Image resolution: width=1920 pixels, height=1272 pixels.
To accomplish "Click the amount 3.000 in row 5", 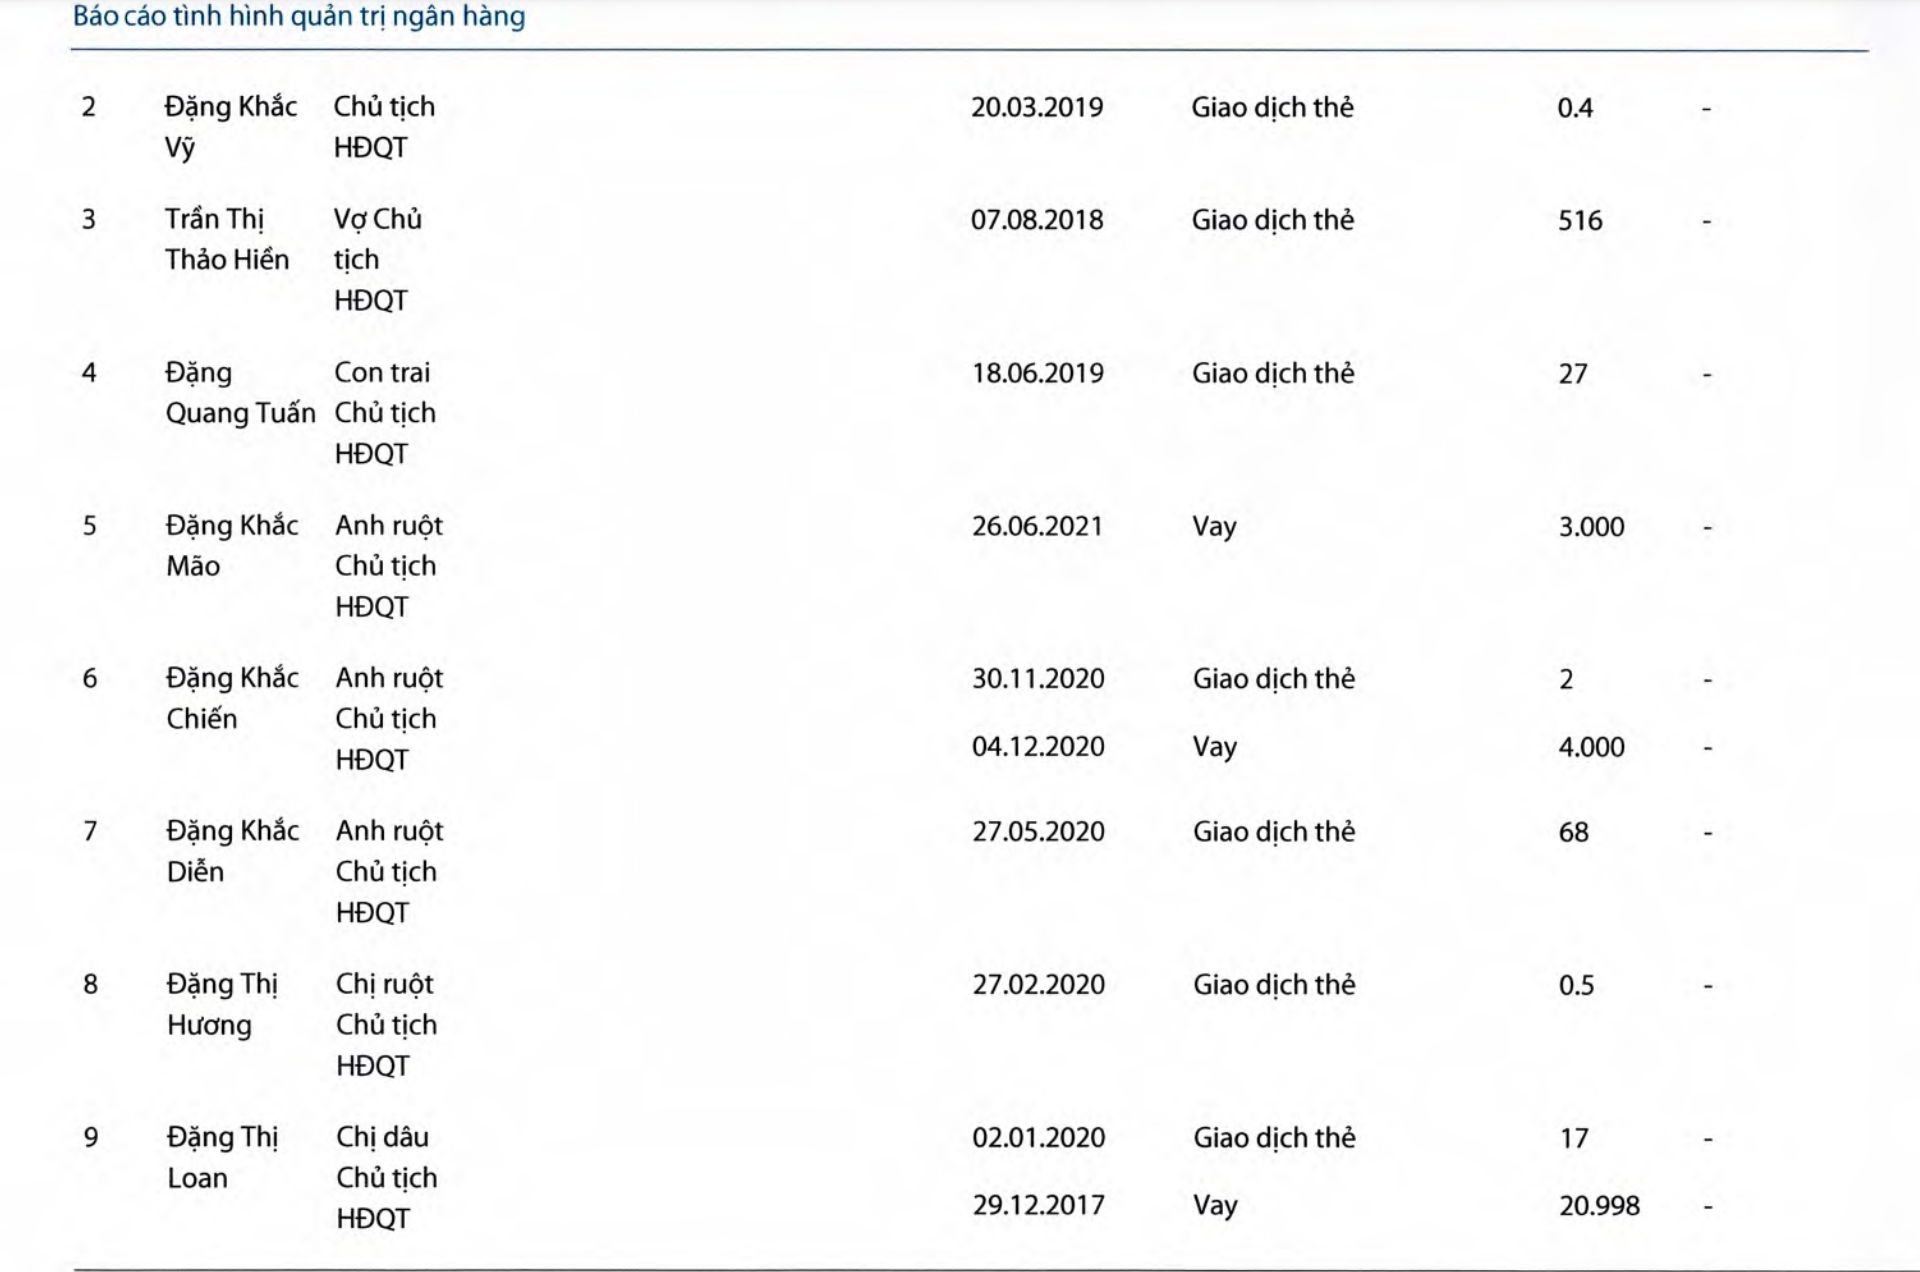I will click(1592, 526).
